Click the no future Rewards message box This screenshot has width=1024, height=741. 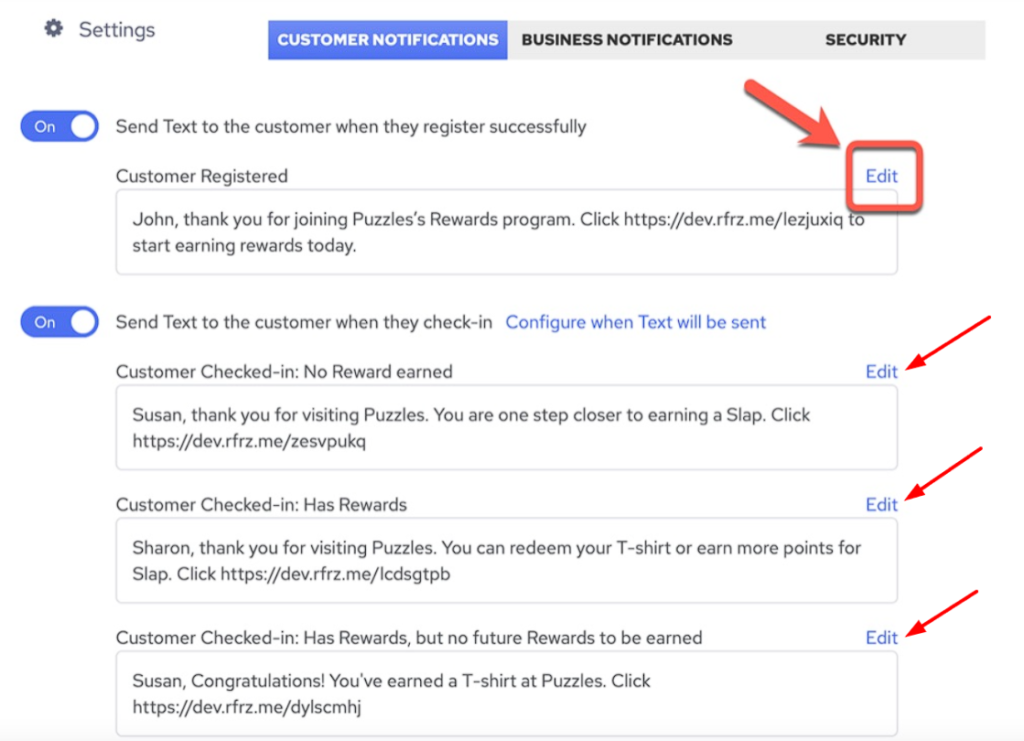[x=506, y=693]
